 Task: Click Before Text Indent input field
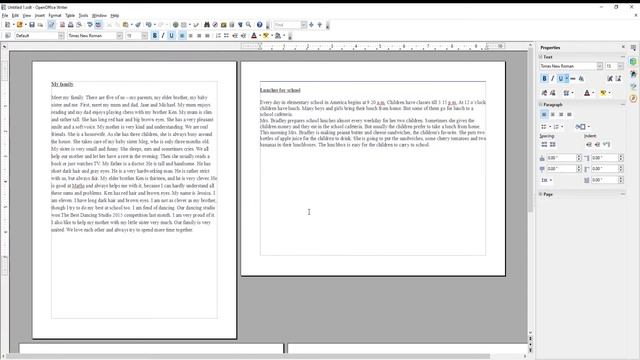tap(604, 158)
